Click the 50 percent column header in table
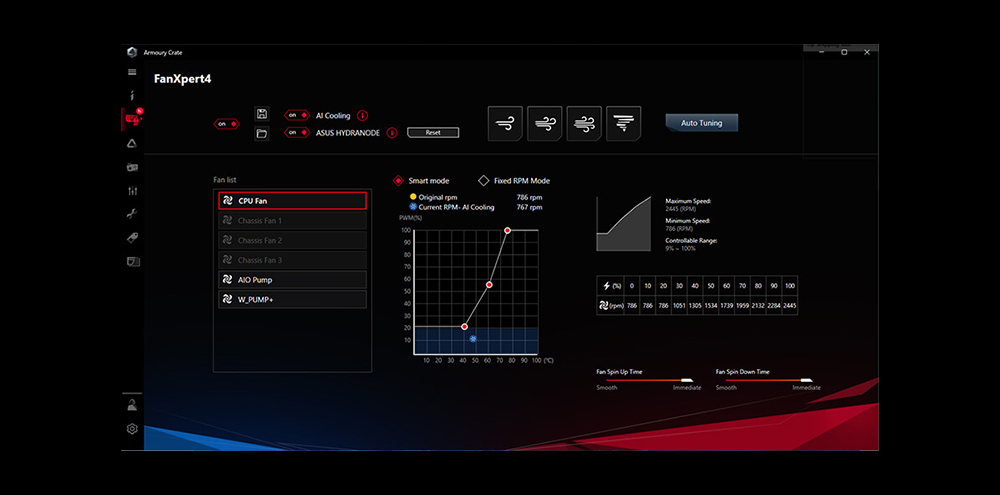Screen dimensions: 1000x495 pyautogui.click(x=711, y=286)
